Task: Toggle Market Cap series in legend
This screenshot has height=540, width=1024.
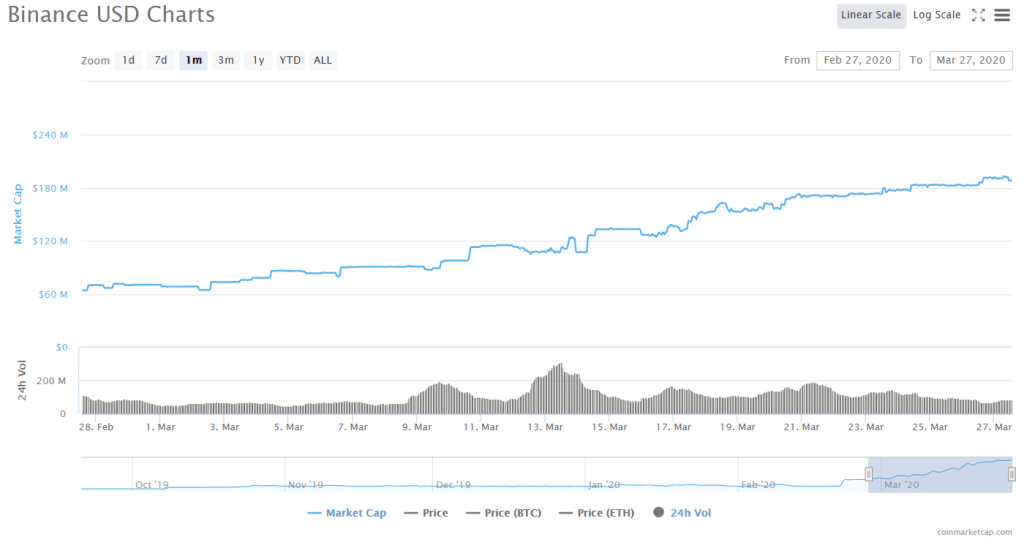Action: click(350, 513)
